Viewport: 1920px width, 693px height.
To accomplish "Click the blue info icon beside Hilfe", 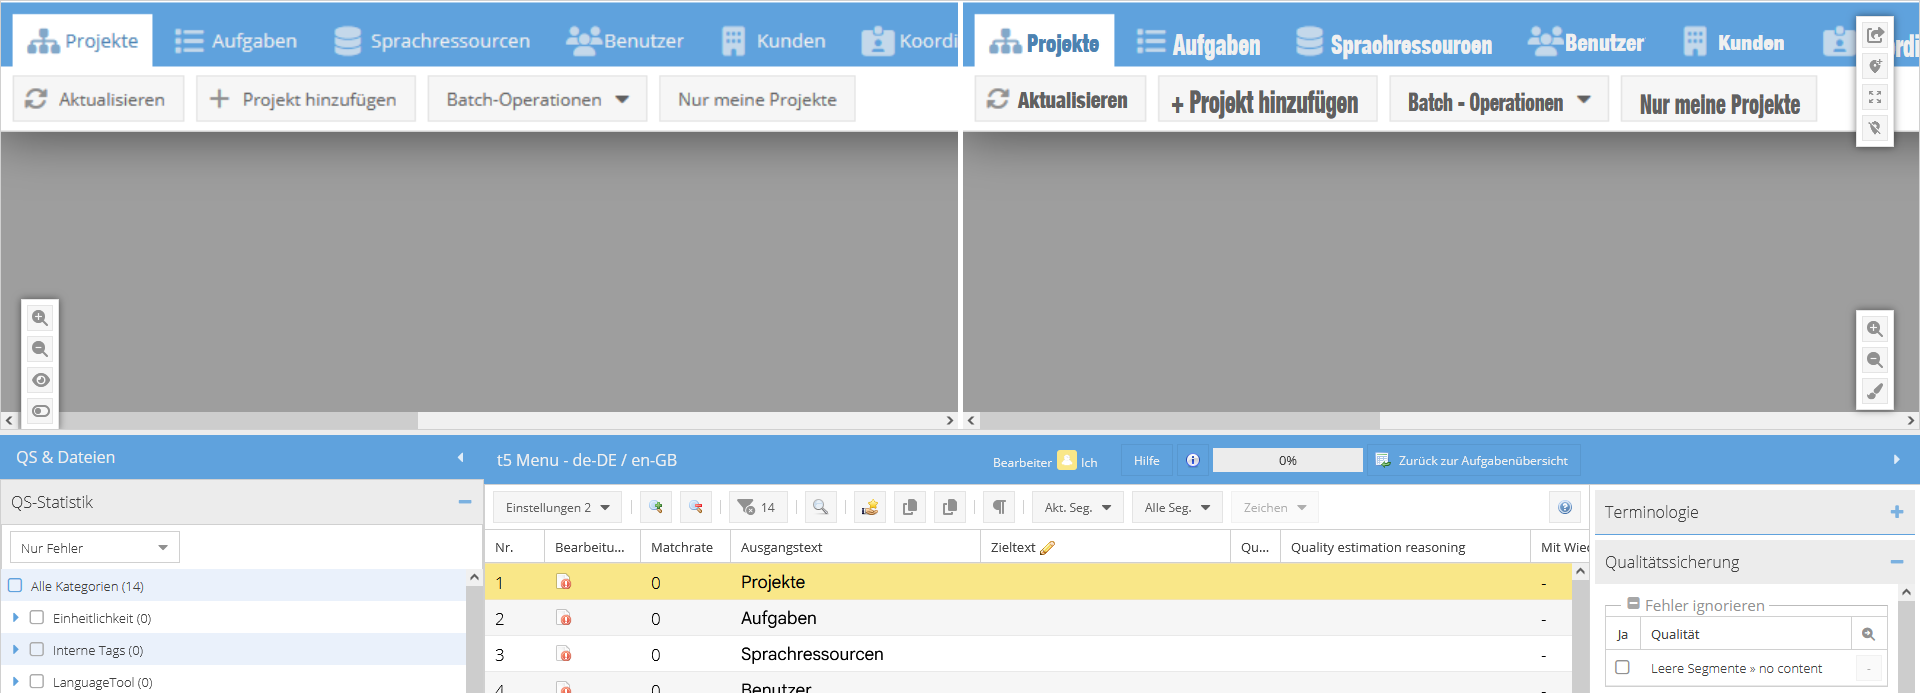I will (x=1192, y=460).
